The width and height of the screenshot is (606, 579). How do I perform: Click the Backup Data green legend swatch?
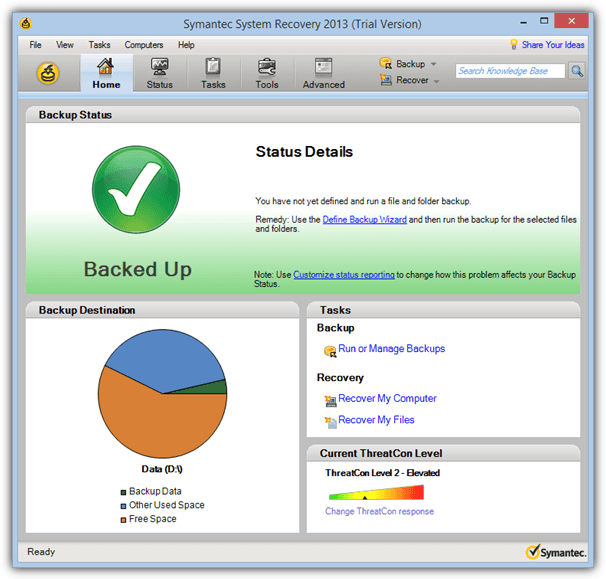tap(123, 492)
